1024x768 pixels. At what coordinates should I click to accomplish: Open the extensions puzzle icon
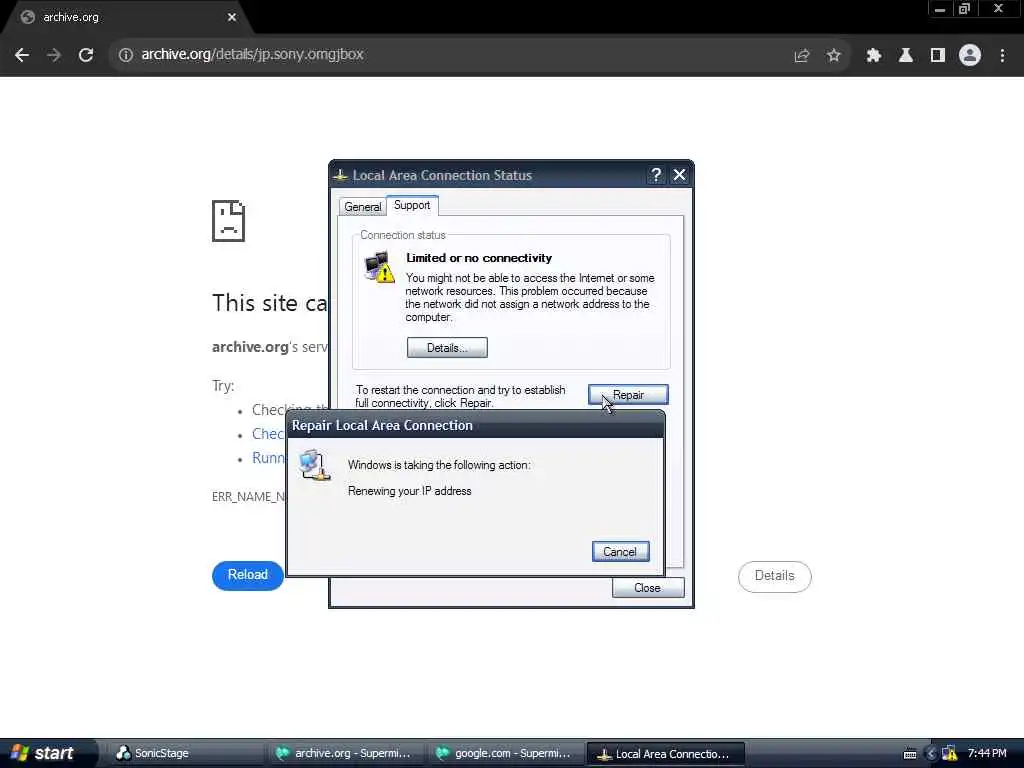[x=874, y=56]
